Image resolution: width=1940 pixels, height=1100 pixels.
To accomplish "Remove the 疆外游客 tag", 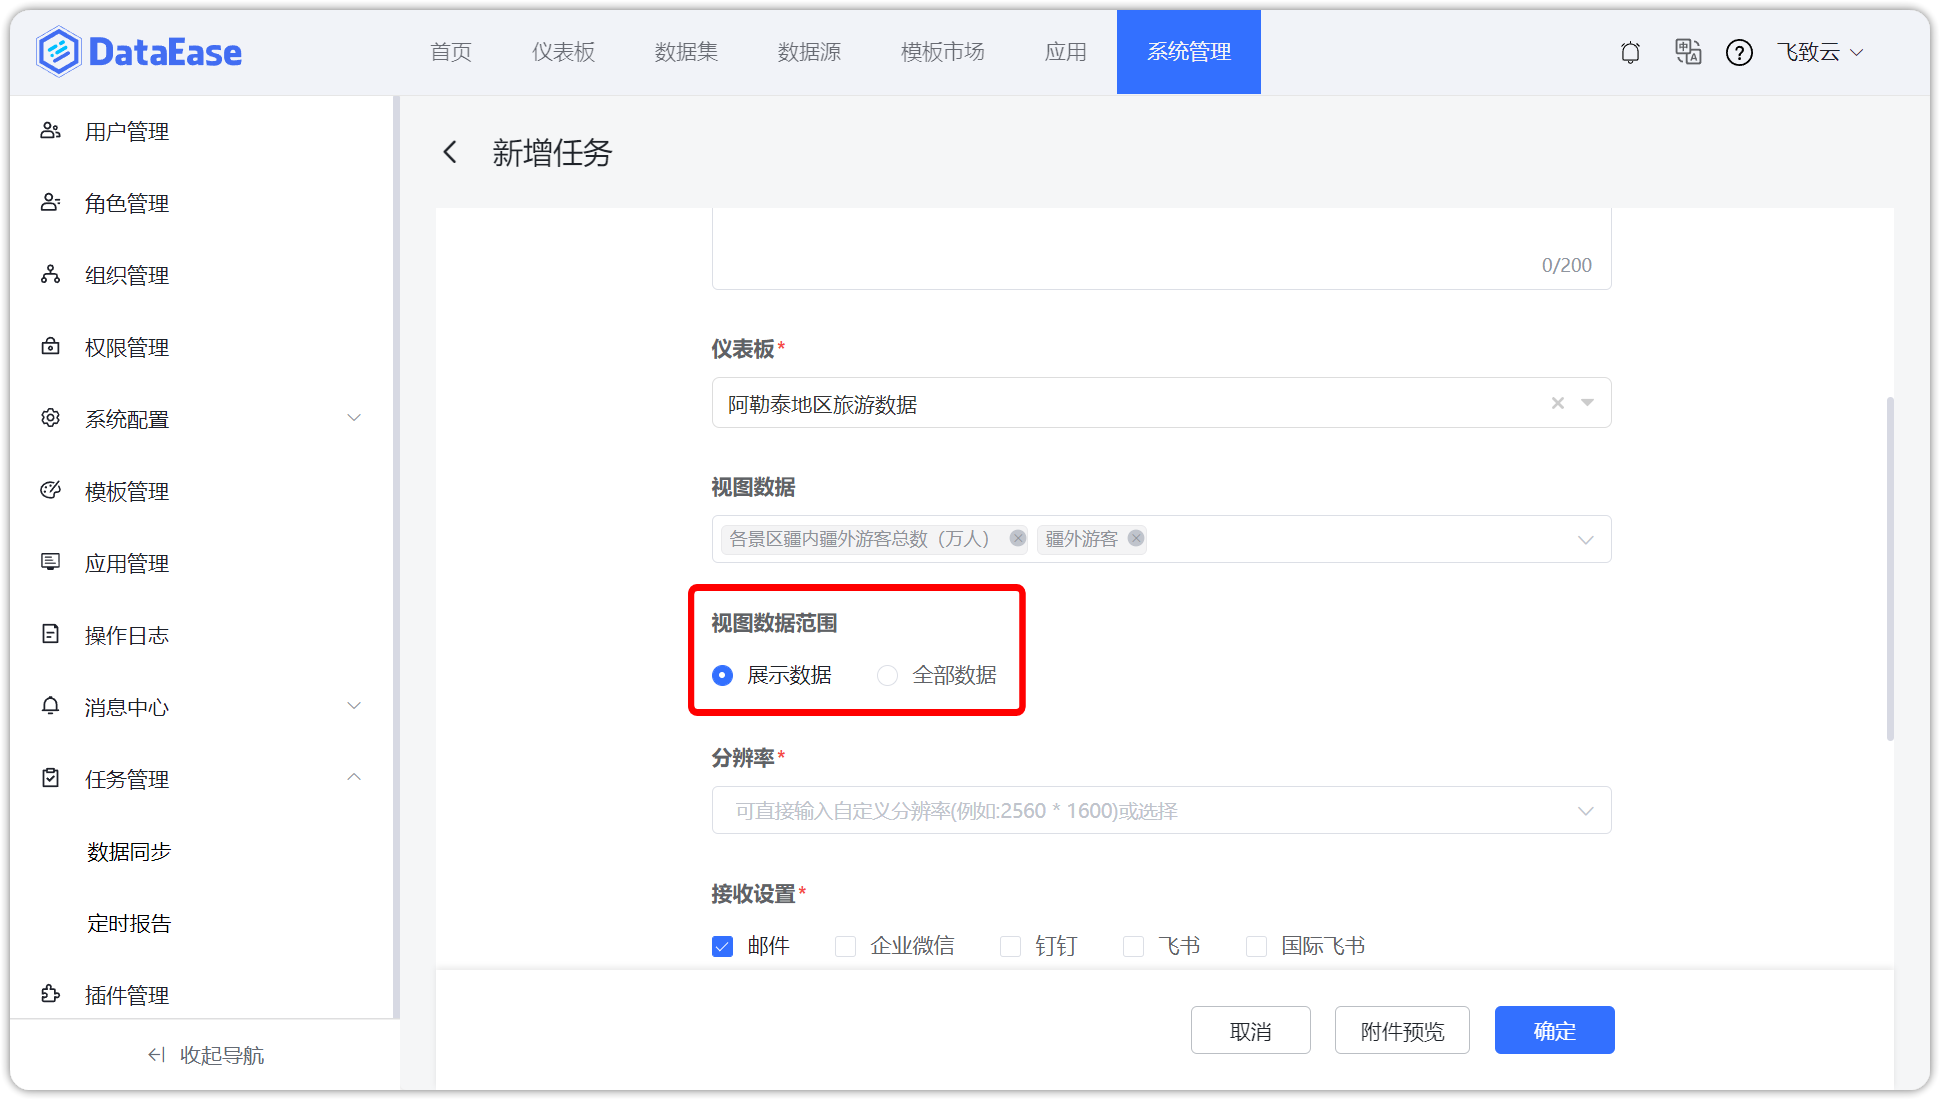I will [1136, 538].
